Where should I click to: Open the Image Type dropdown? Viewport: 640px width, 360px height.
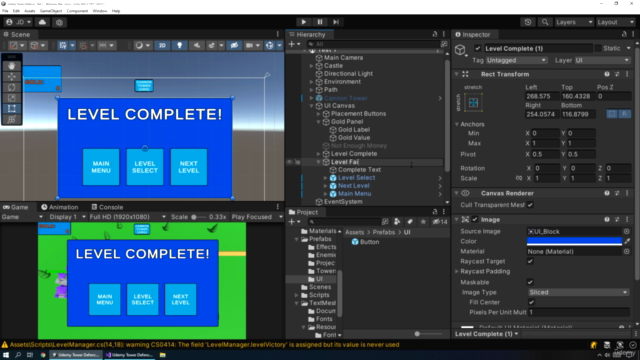[578, 292]
